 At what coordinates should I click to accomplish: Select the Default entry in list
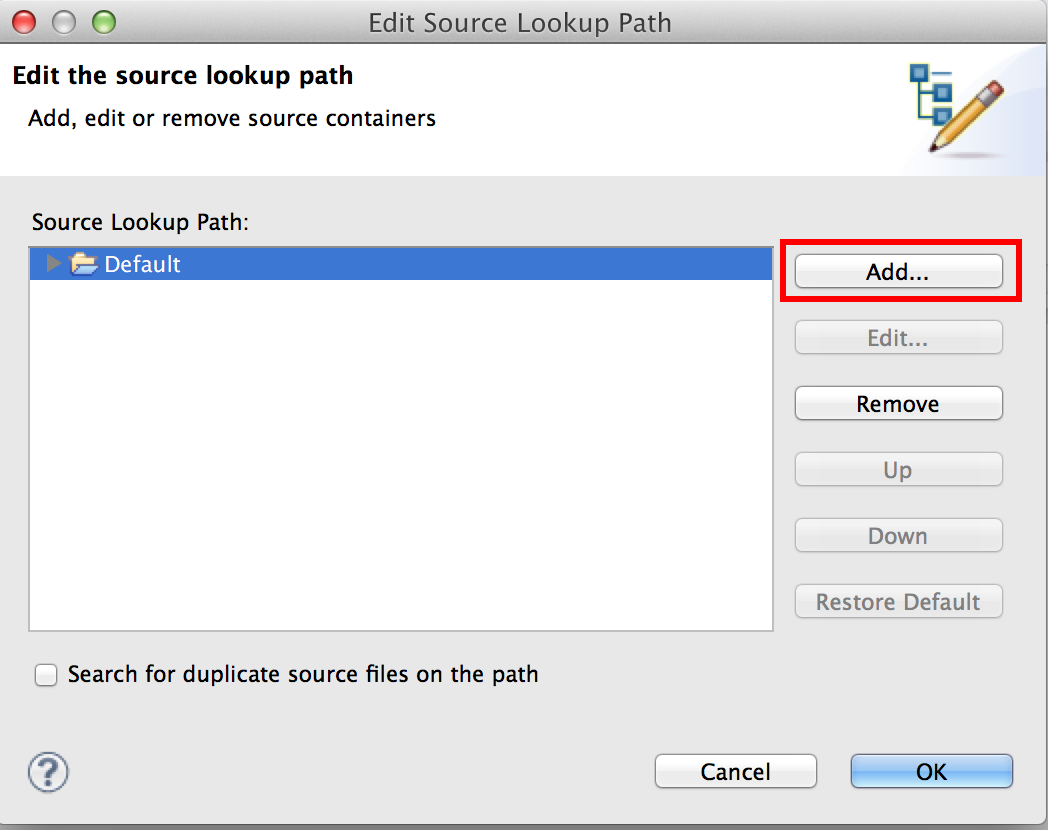[401, 264]
